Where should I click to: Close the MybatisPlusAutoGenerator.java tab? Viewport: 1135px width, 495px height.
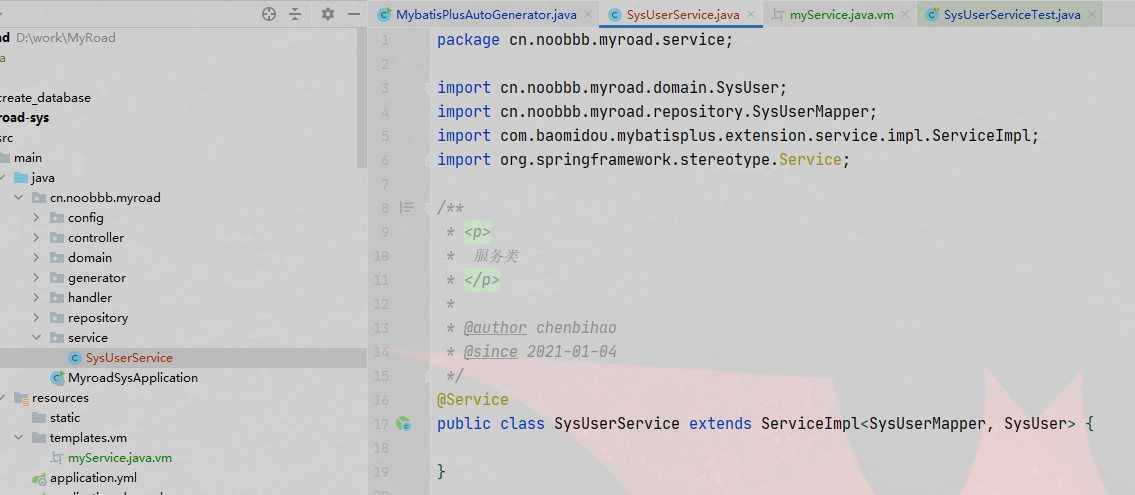pos(587,15)
